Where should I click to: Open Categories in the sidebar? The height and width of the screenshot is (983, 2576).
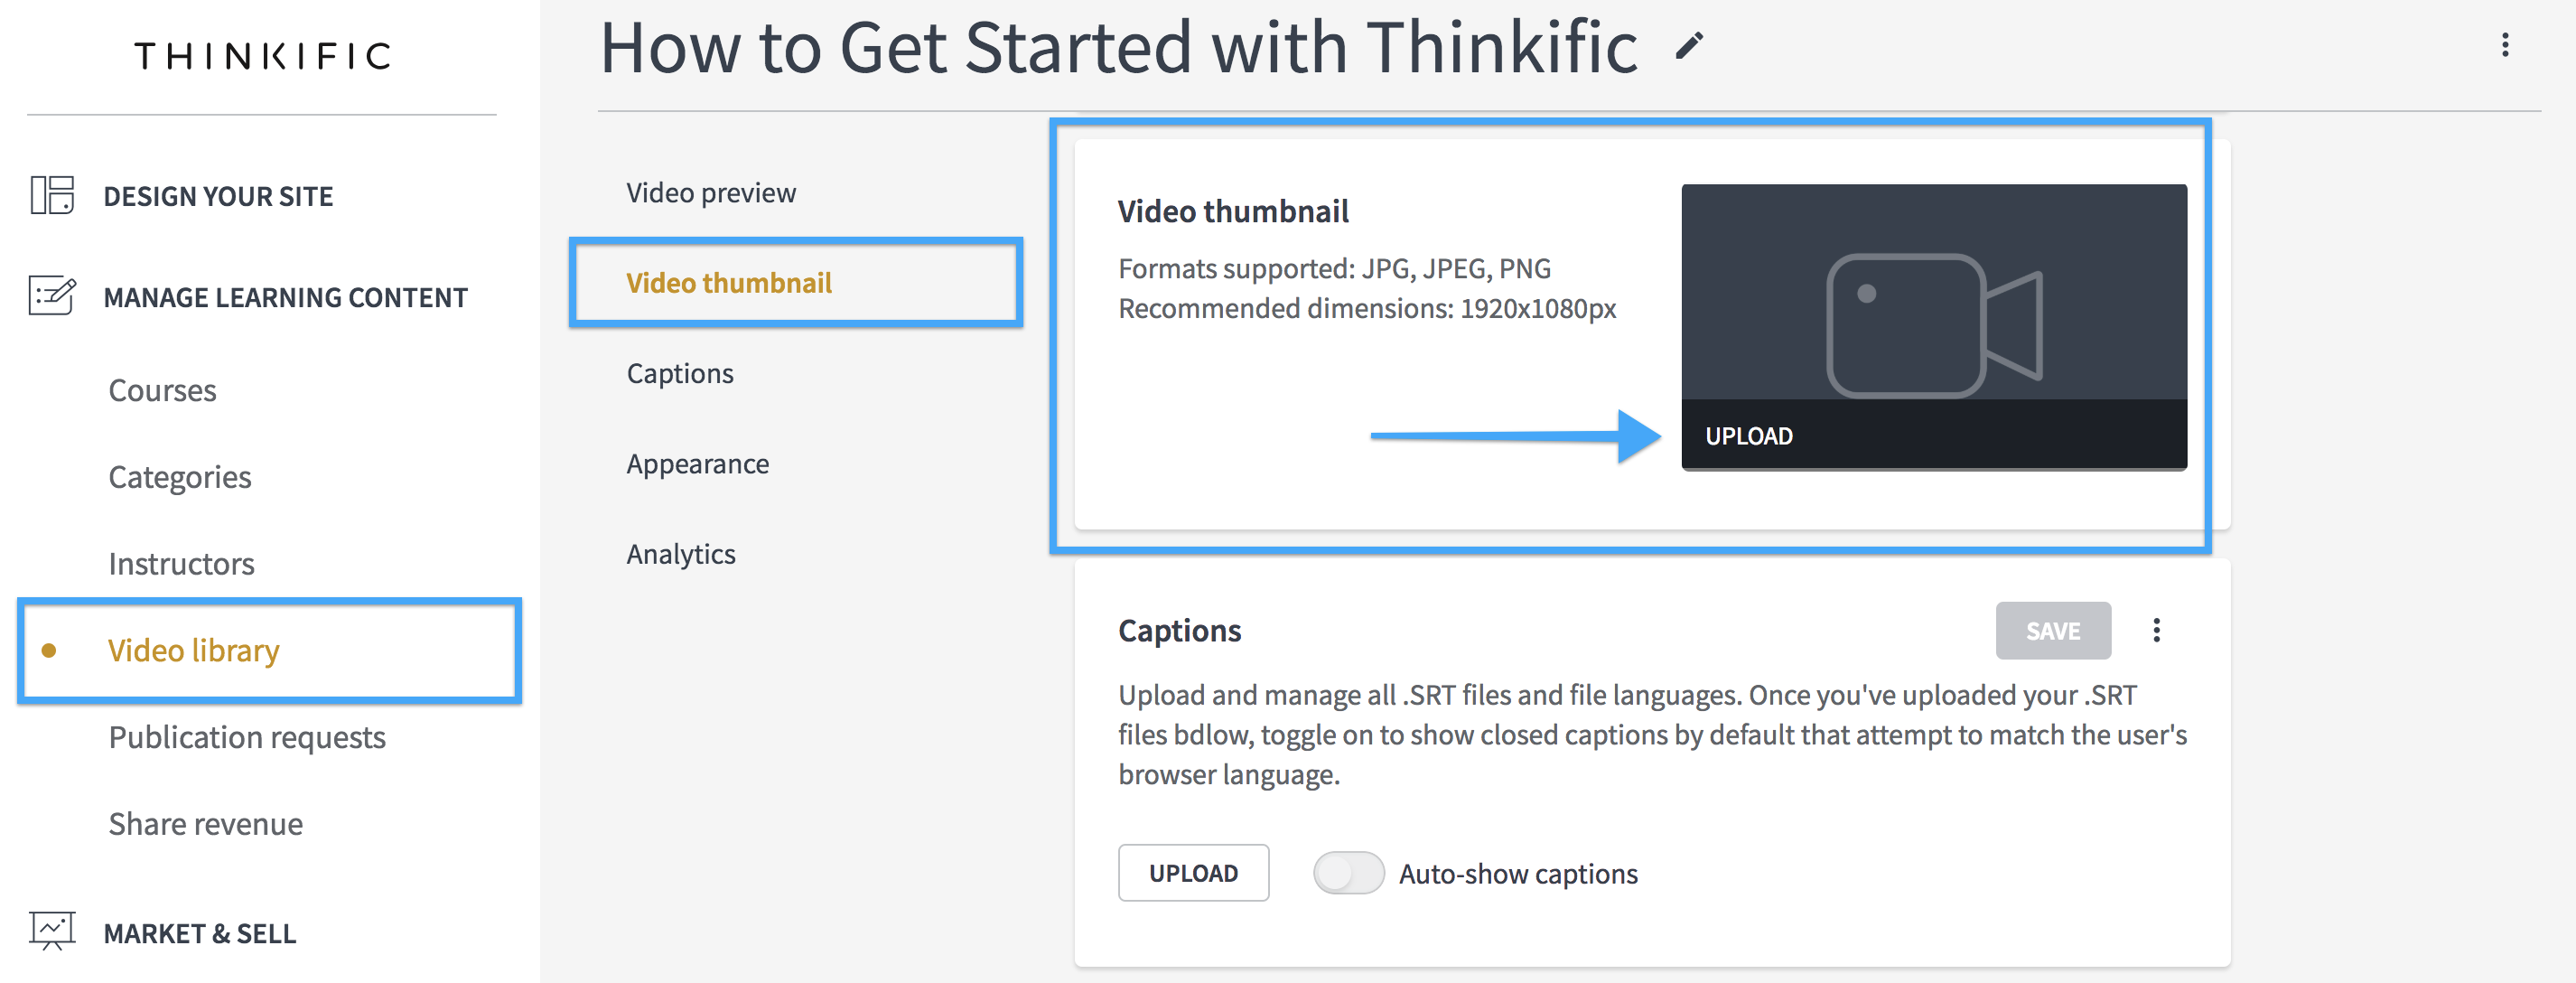coord(180,477)
